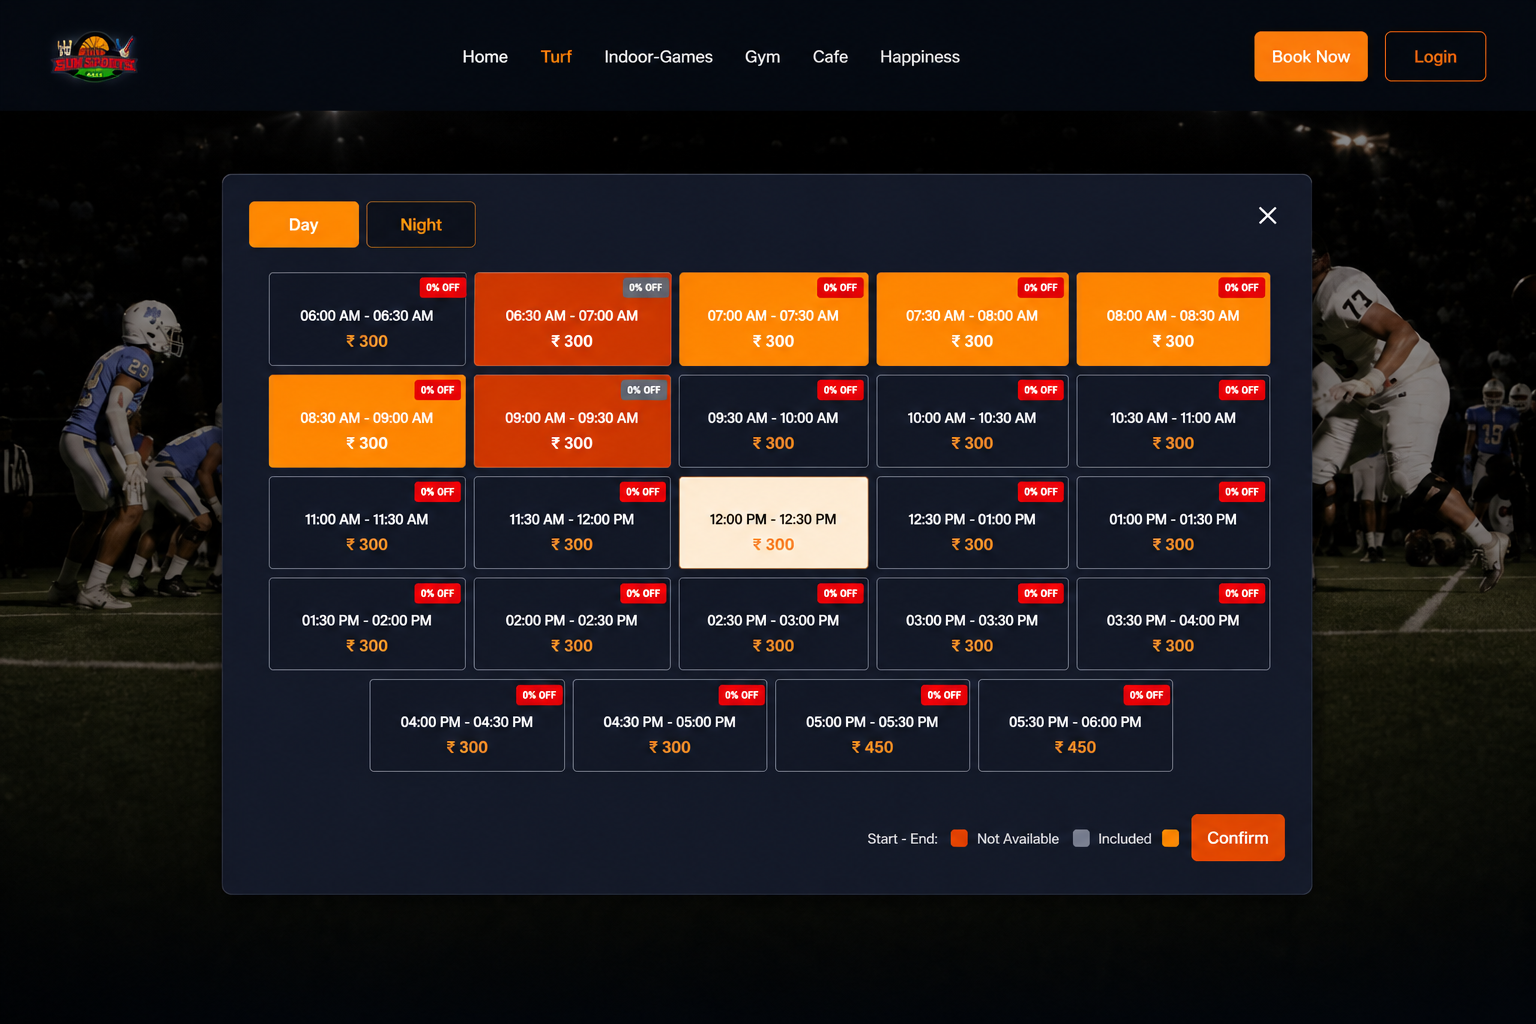The height and width of the screenshot is (1024, 1536).
Task: Switch to Night slots tab
Action: [x=421, y=225]
